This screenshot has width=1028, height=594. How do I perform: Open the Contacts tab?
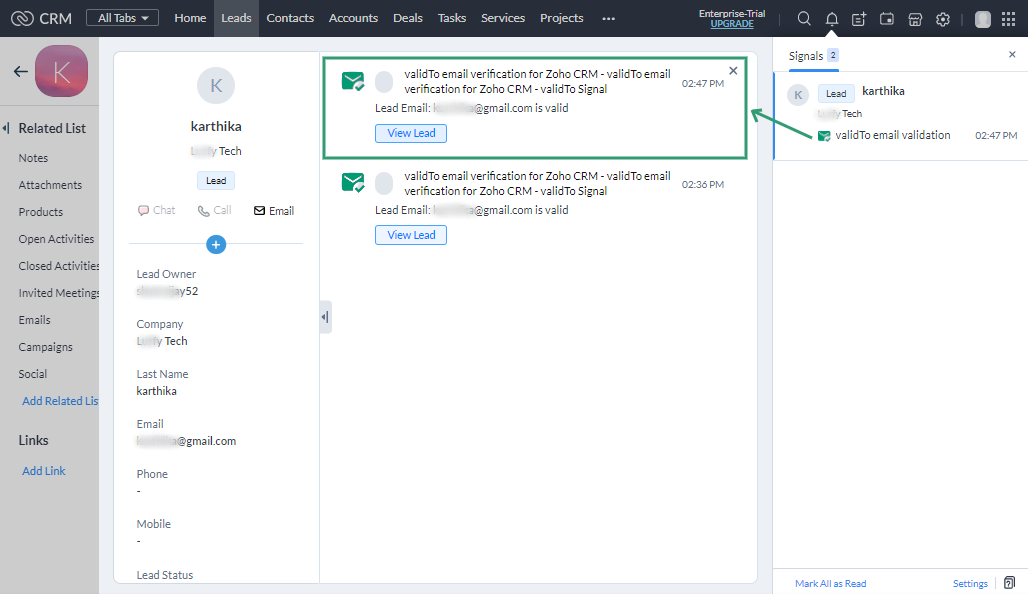(x=290, y=18)
